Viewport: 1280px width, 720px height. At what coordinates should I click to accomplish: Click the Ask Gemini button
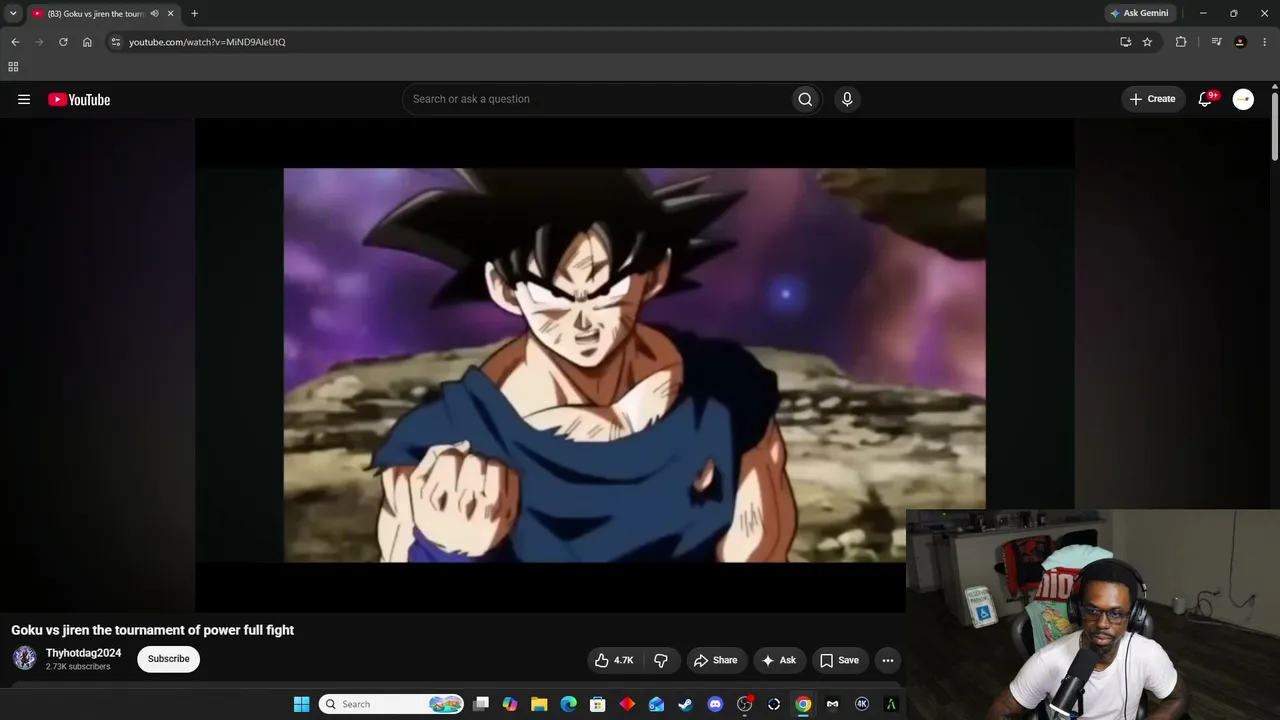coord(1139,14)
